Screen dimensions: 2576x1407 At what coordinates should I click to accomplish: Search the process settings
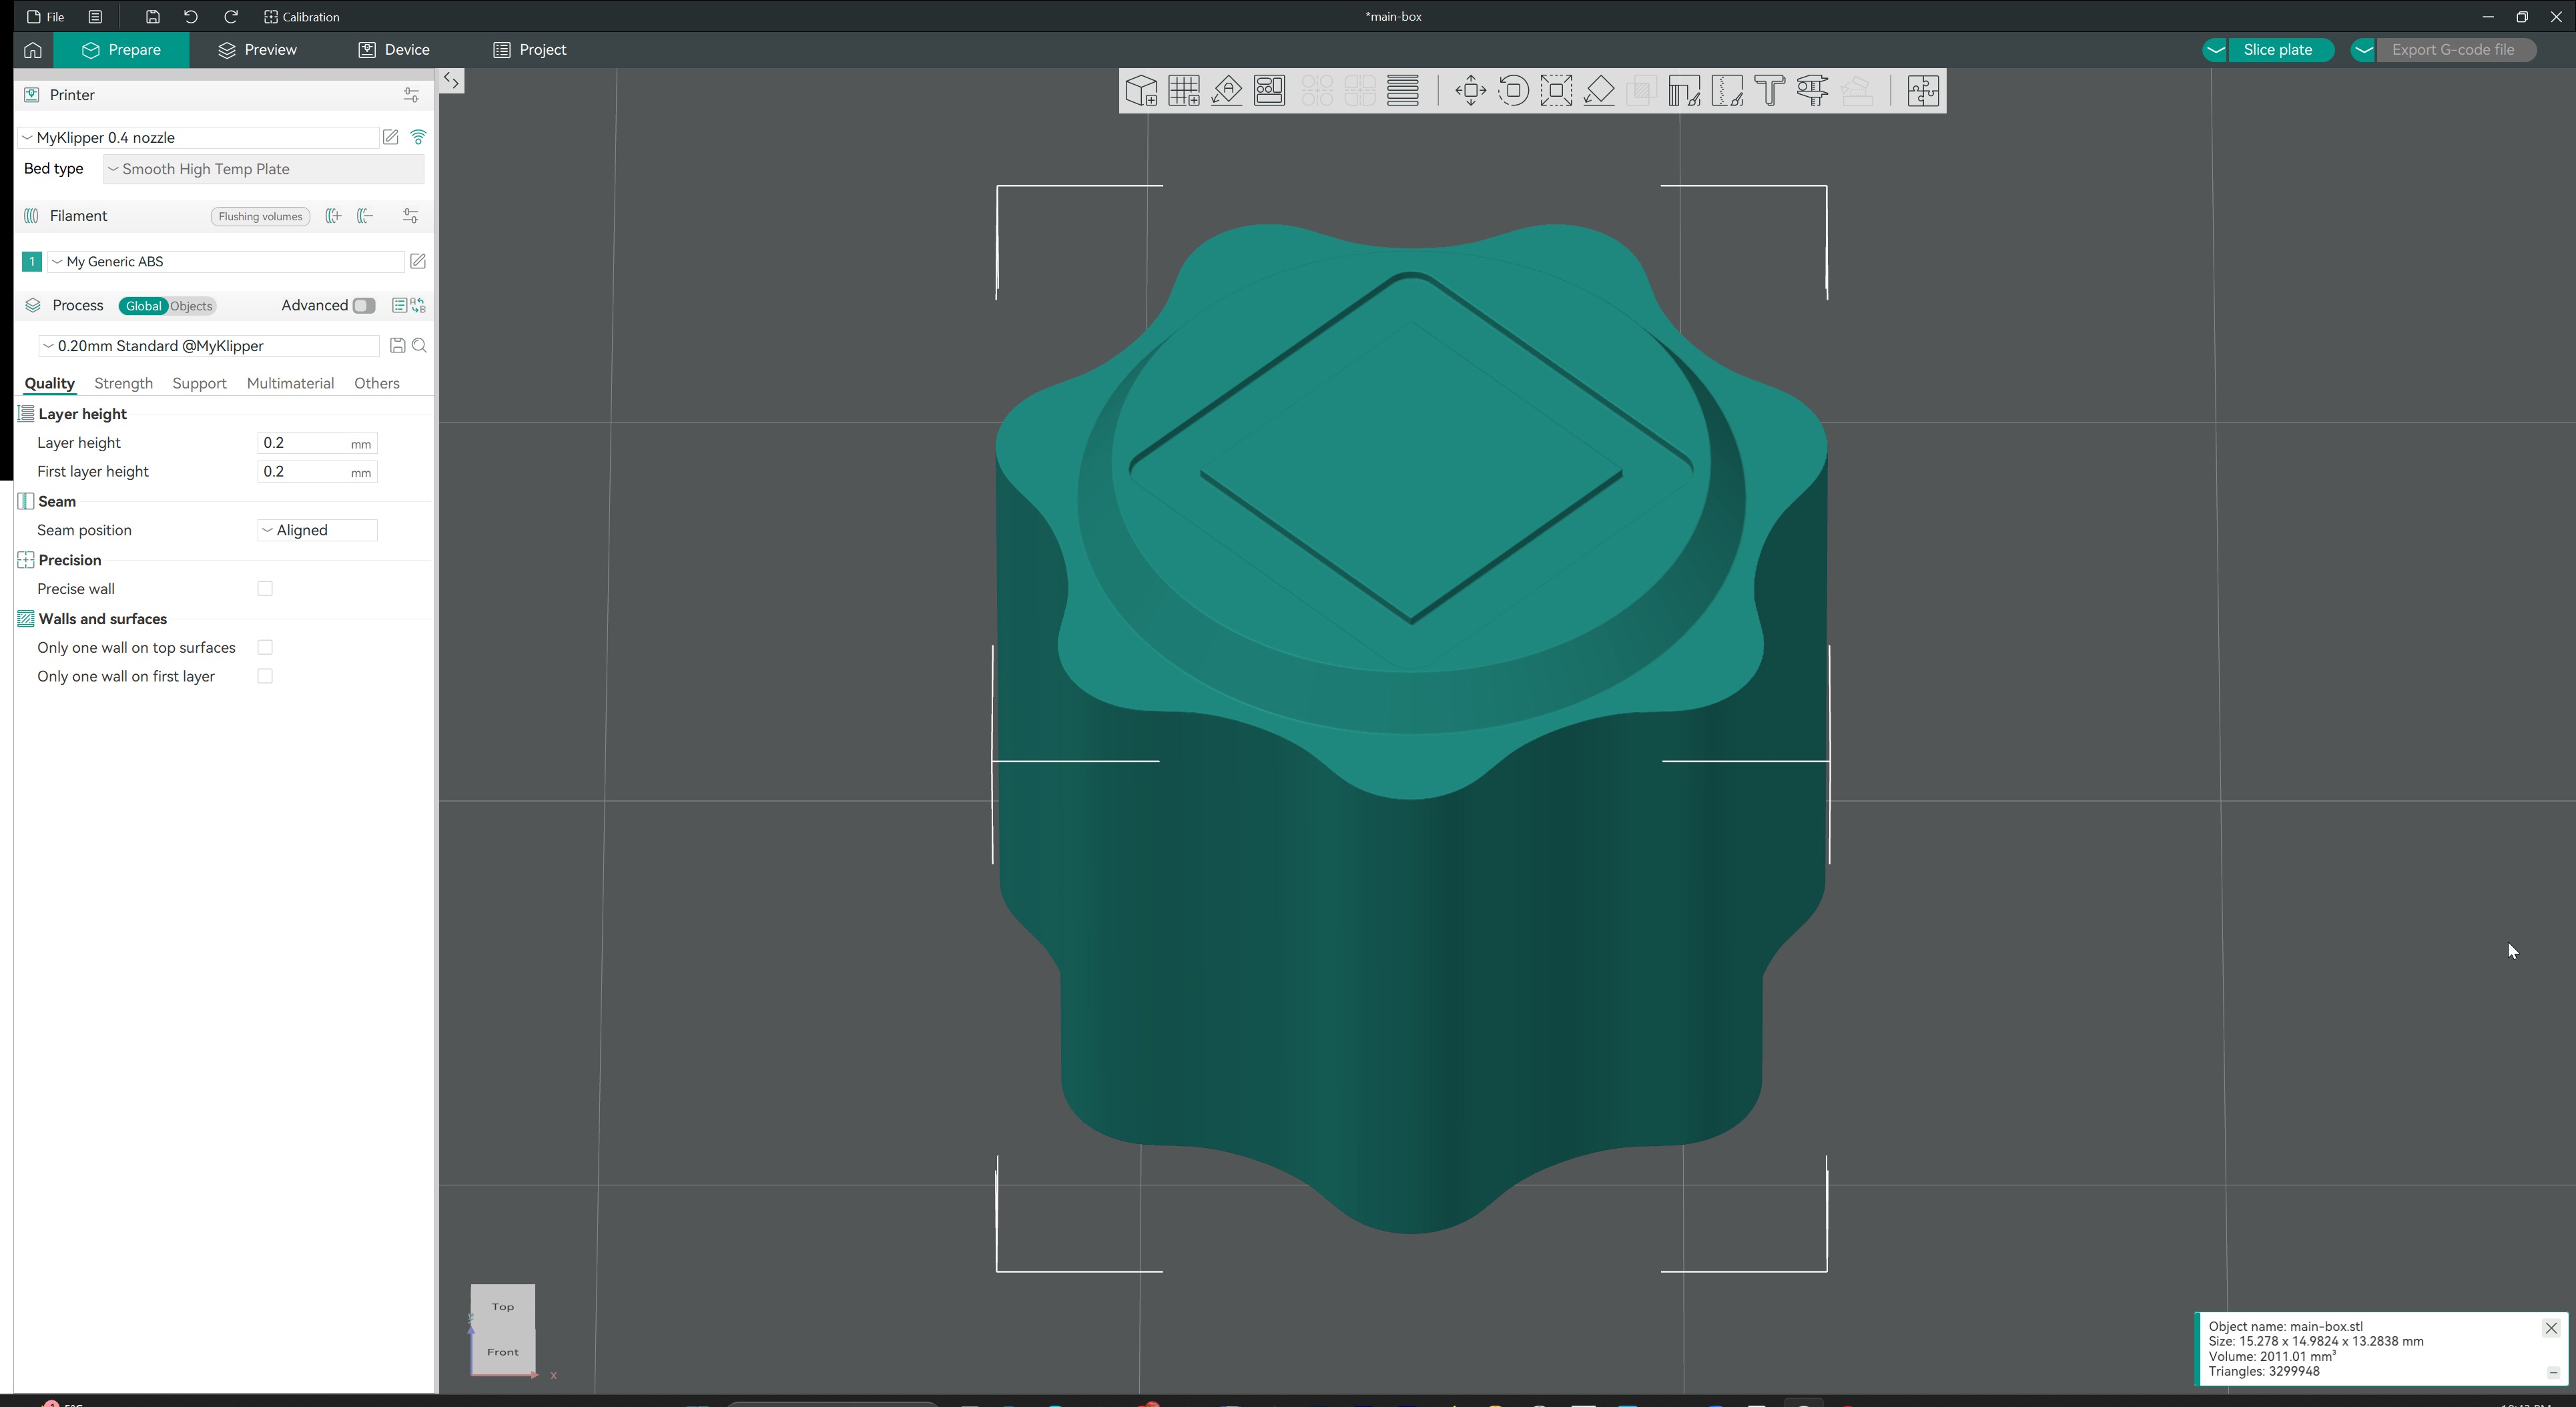[420, 346]
